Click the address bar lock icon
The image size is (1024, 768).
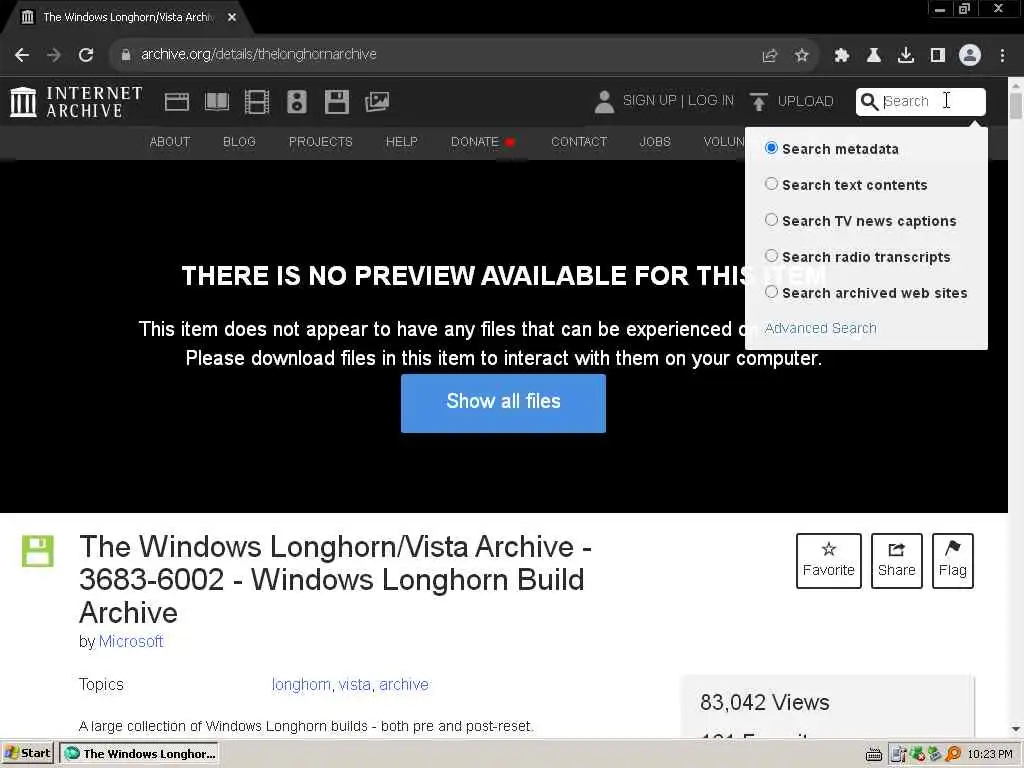pyautogui.click(x=126, y=55)
